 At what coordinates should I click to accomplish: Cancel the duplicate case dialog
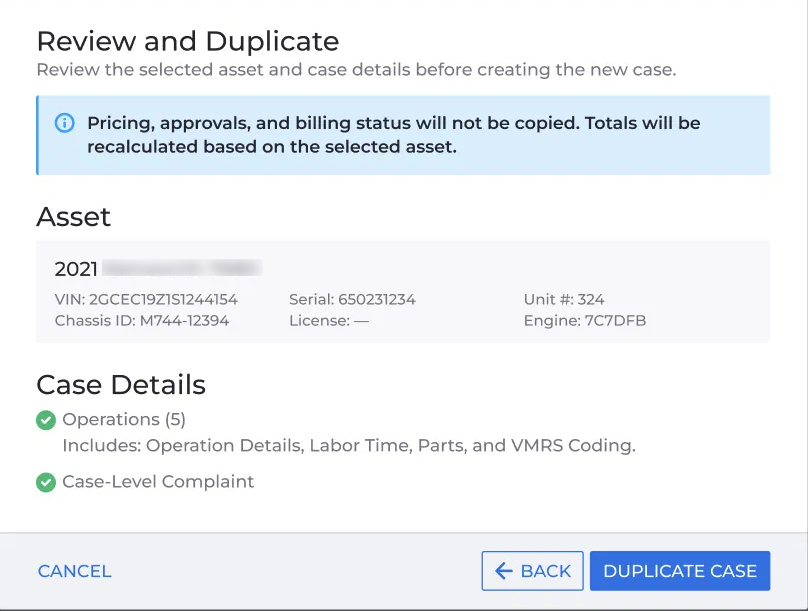(x=75, y=571)
